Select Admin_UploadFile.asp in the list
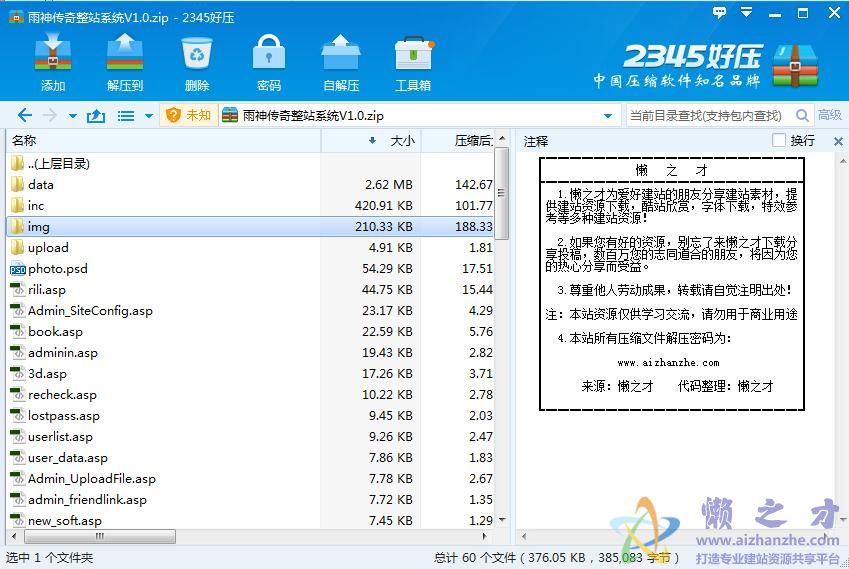The width and height of the screenshot is (849, 569). [x=250, y=479]
